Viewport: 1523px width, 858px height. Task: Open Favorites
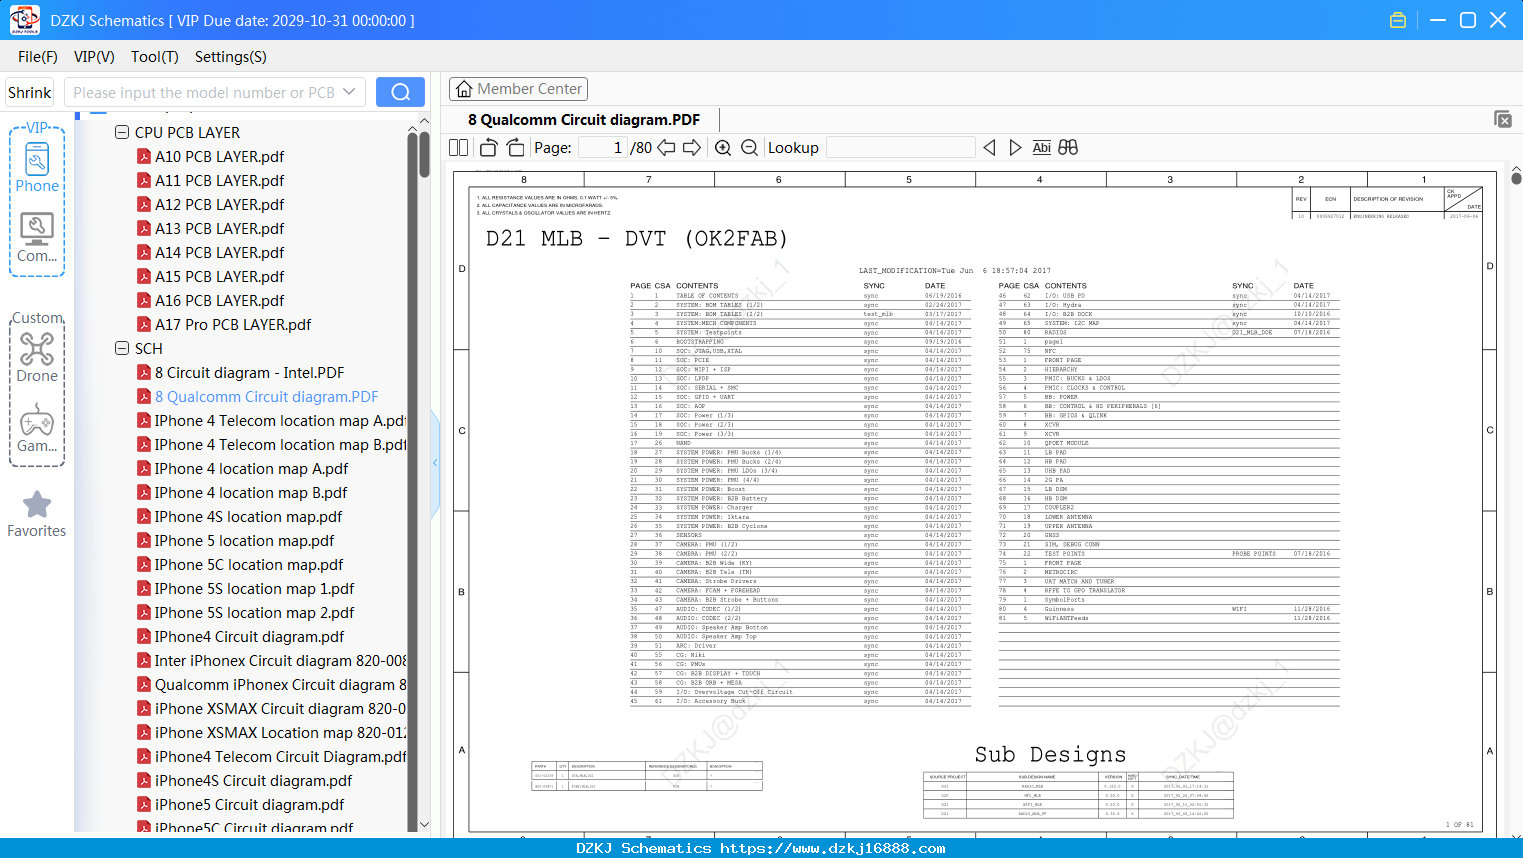click(37, 514)
